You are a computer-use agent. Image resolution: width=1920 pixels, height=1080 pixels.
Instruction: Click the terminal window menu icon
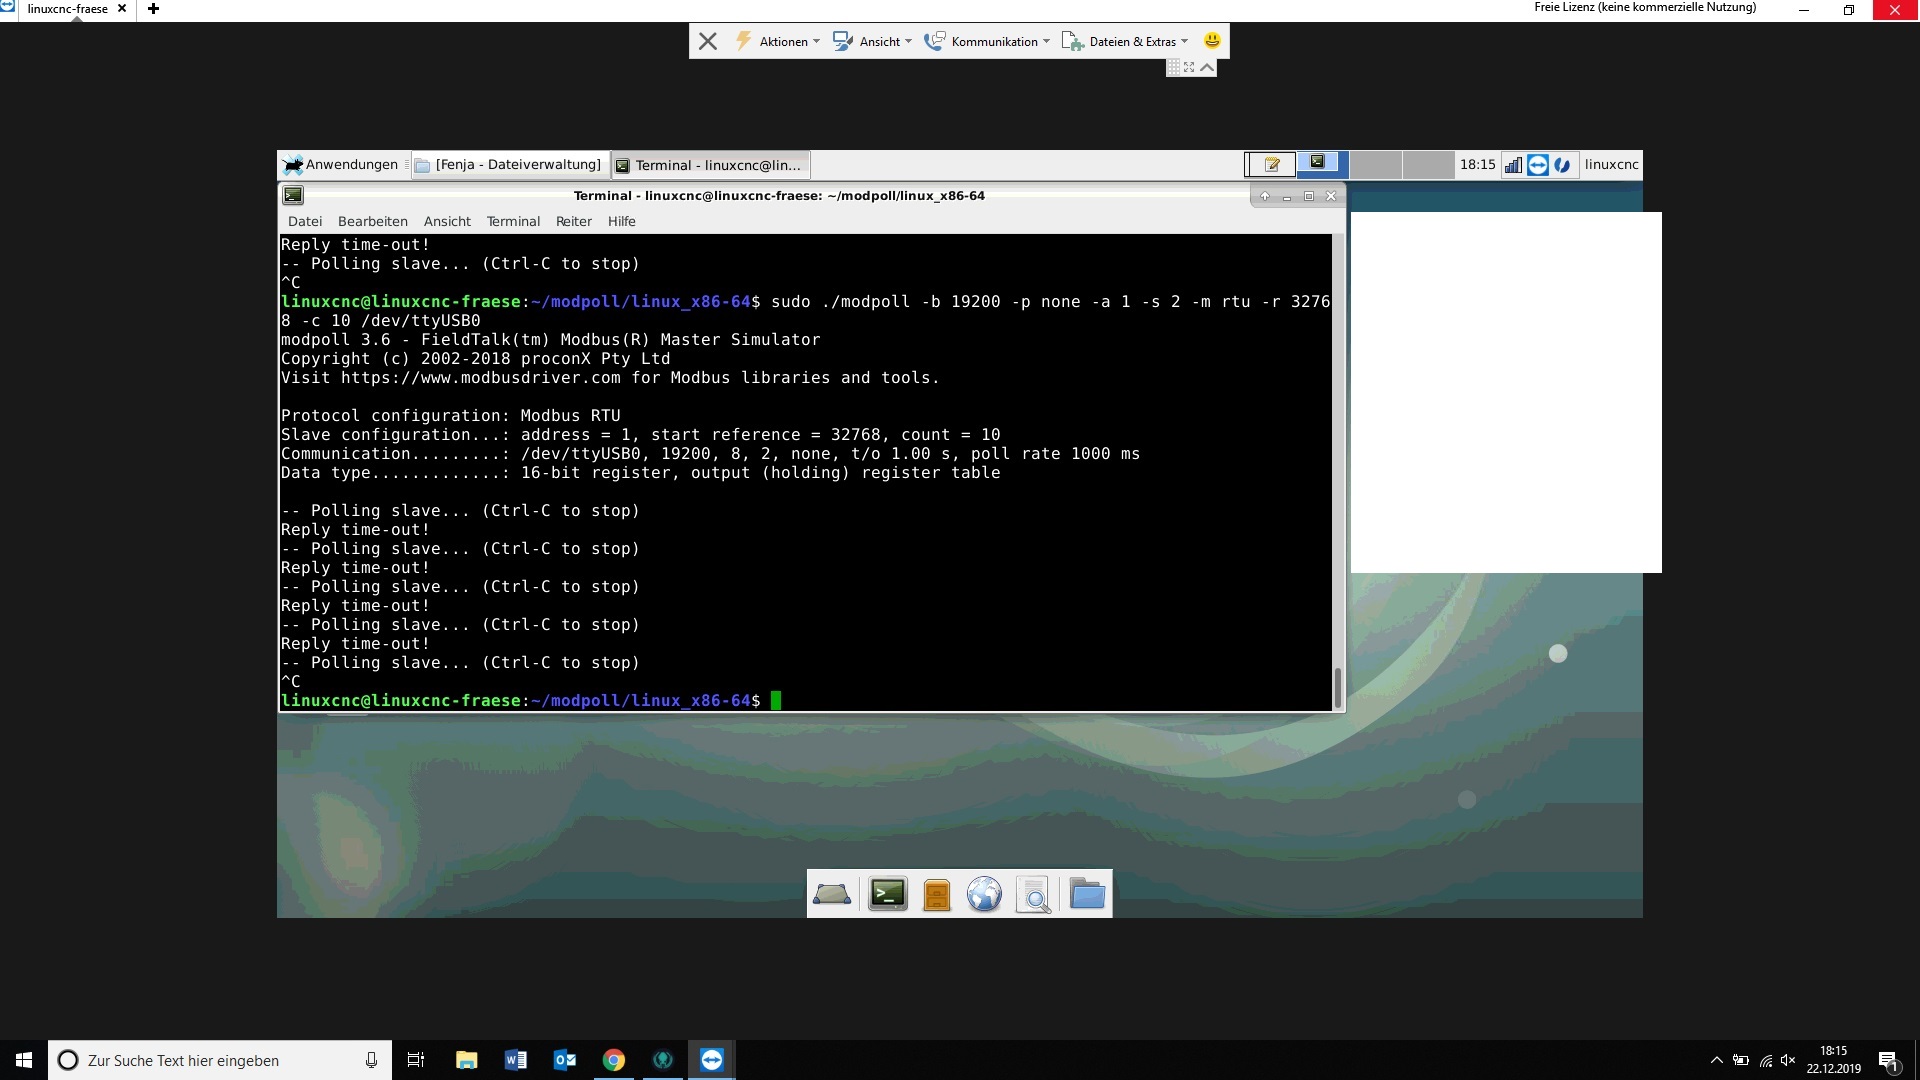[x=293, y=196]
